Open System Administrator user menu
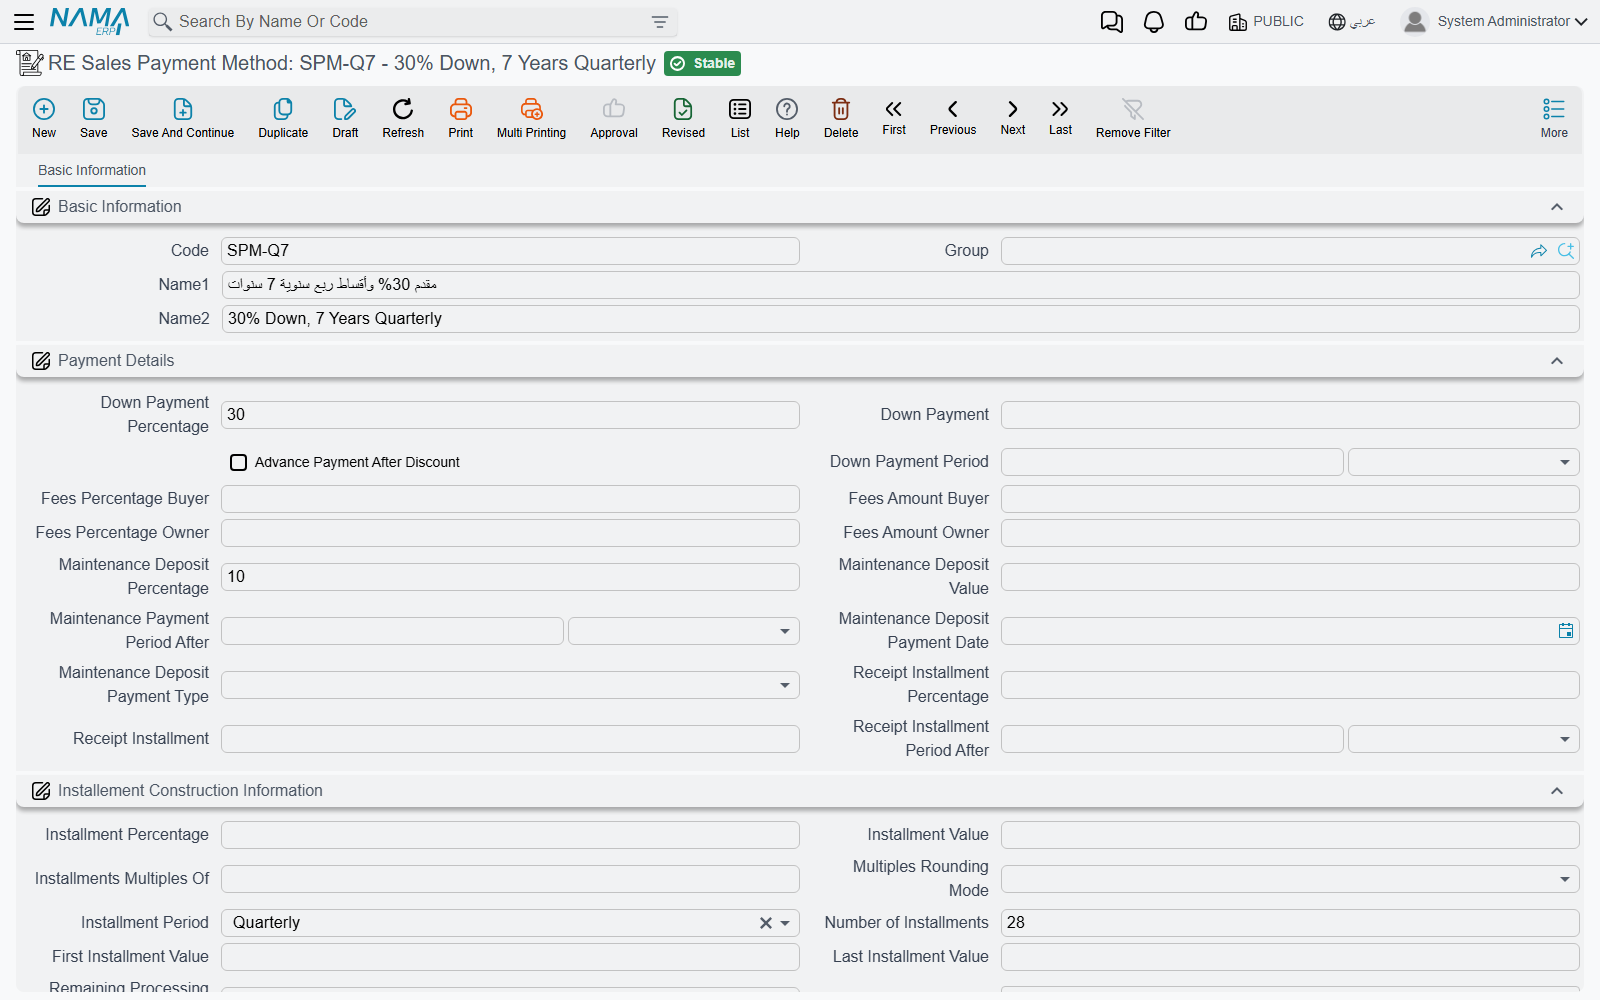 coord(1494,21)
